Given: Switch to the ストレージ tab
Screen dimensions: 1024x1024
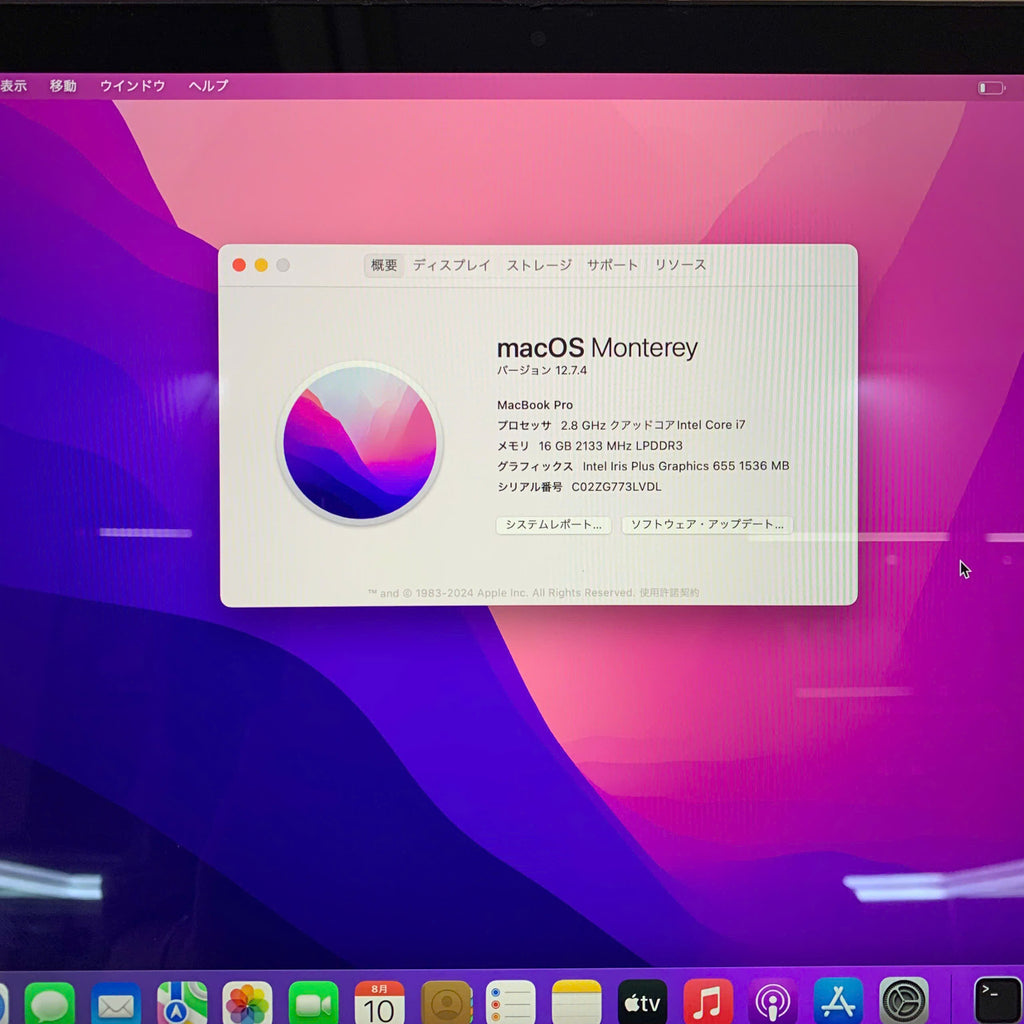Looking at the screenshot, I should click(539, 265).
